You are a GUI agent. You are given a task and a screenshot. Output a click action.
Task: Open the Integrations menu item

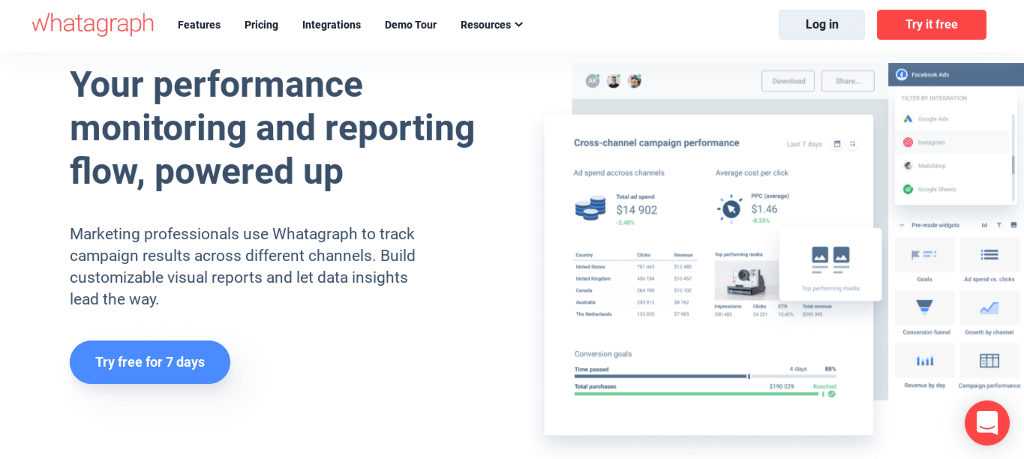(x=331, y=25)
